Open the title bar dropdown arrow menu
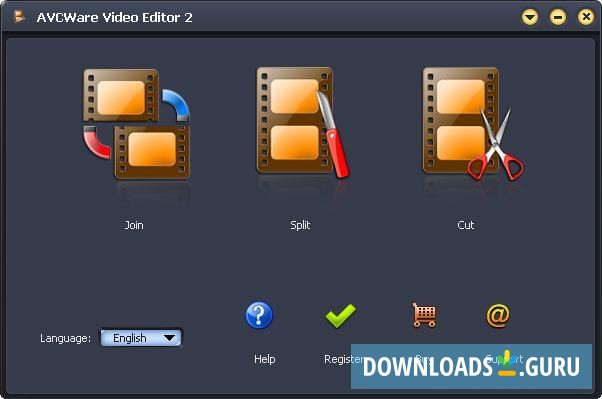The image size is (602, 399). click(530, 17)
